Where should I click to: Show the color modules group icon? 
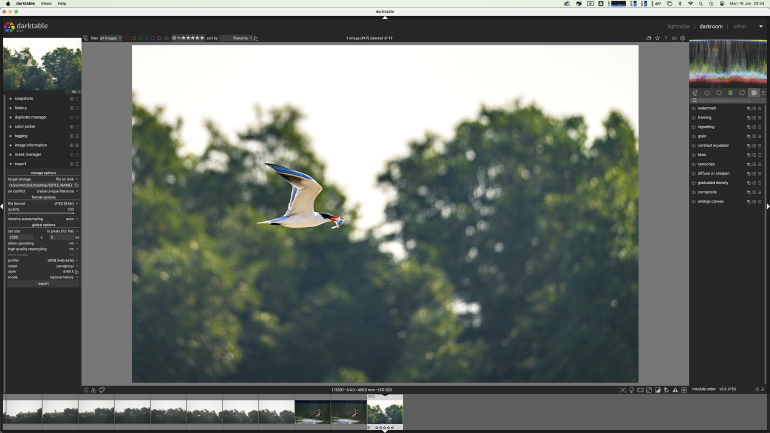coord(731,93)
